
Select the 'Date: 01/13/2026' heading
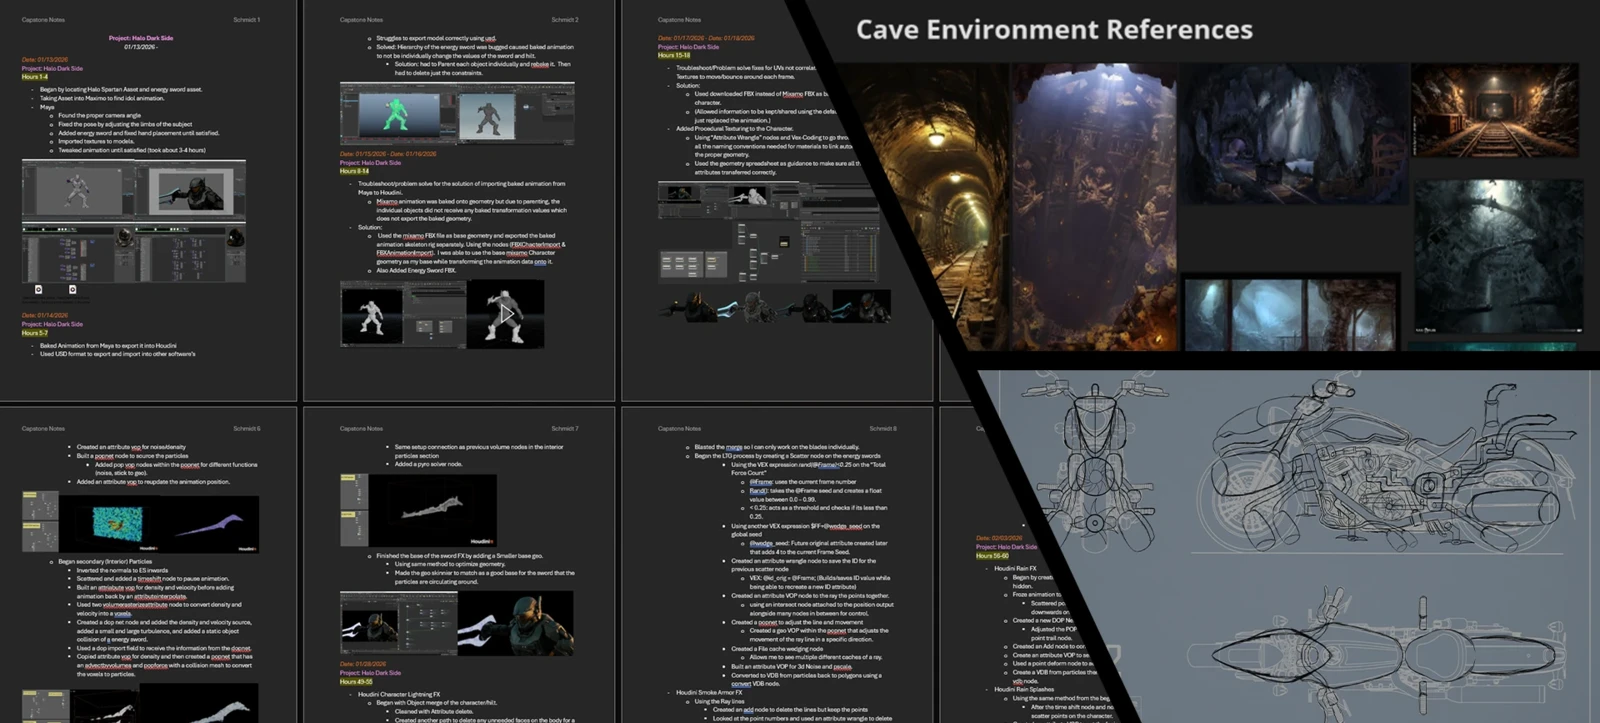pos(45,60)
